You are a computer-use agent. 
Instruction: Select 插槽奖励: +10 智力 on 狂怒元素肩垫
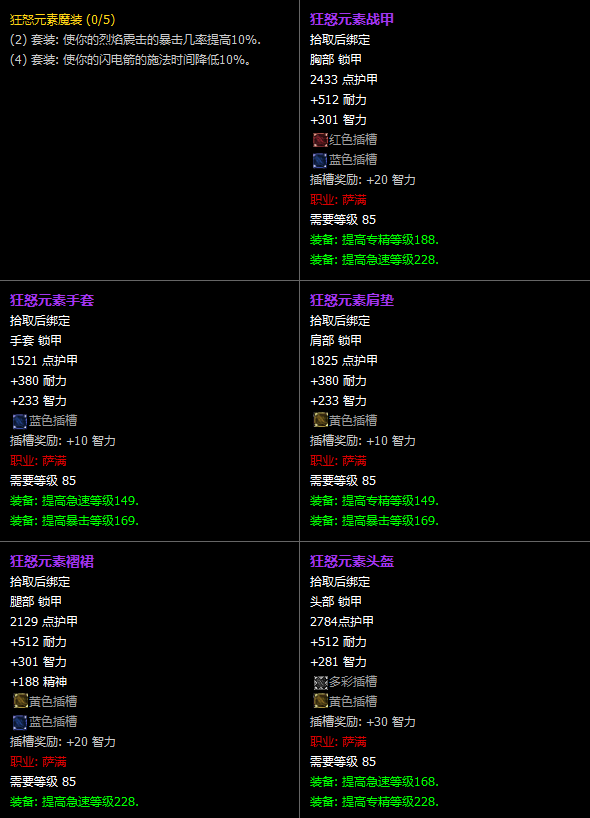[x=363, y=441]
